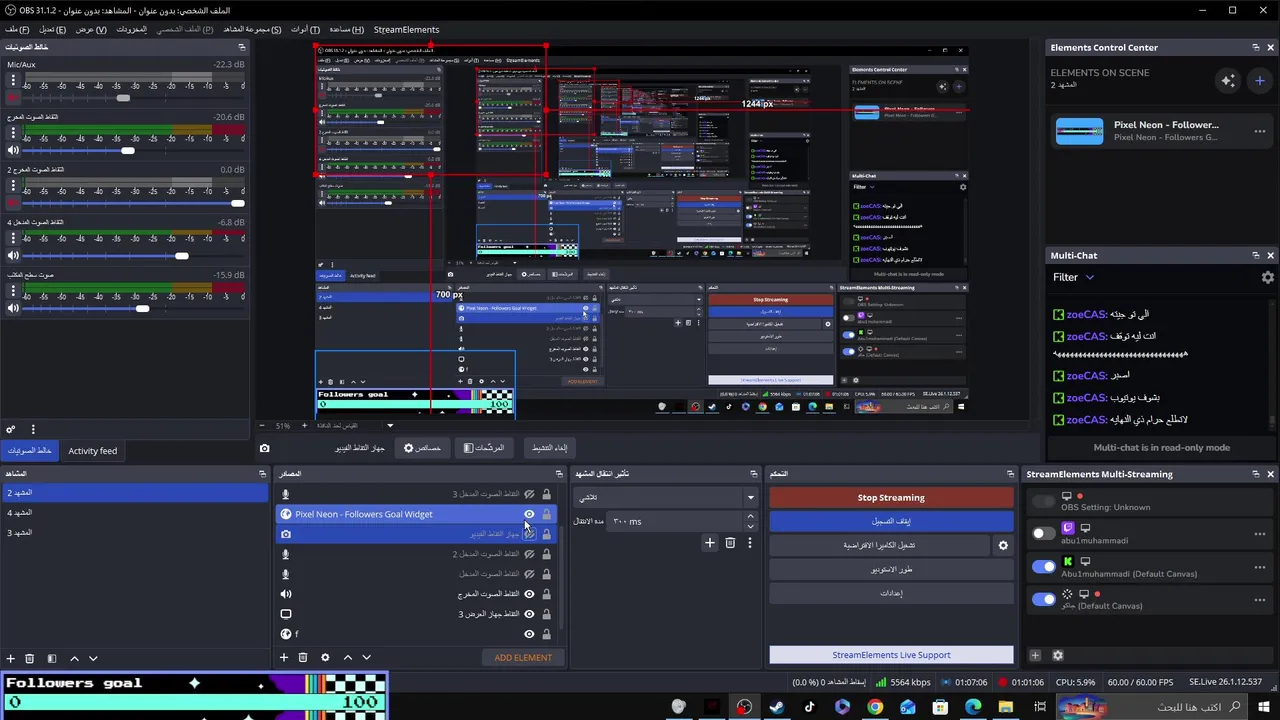Hide Pixel Neon Followers Goal Widget source
The width and height of the screenshot is (1280, 720).
click(529, 514)
